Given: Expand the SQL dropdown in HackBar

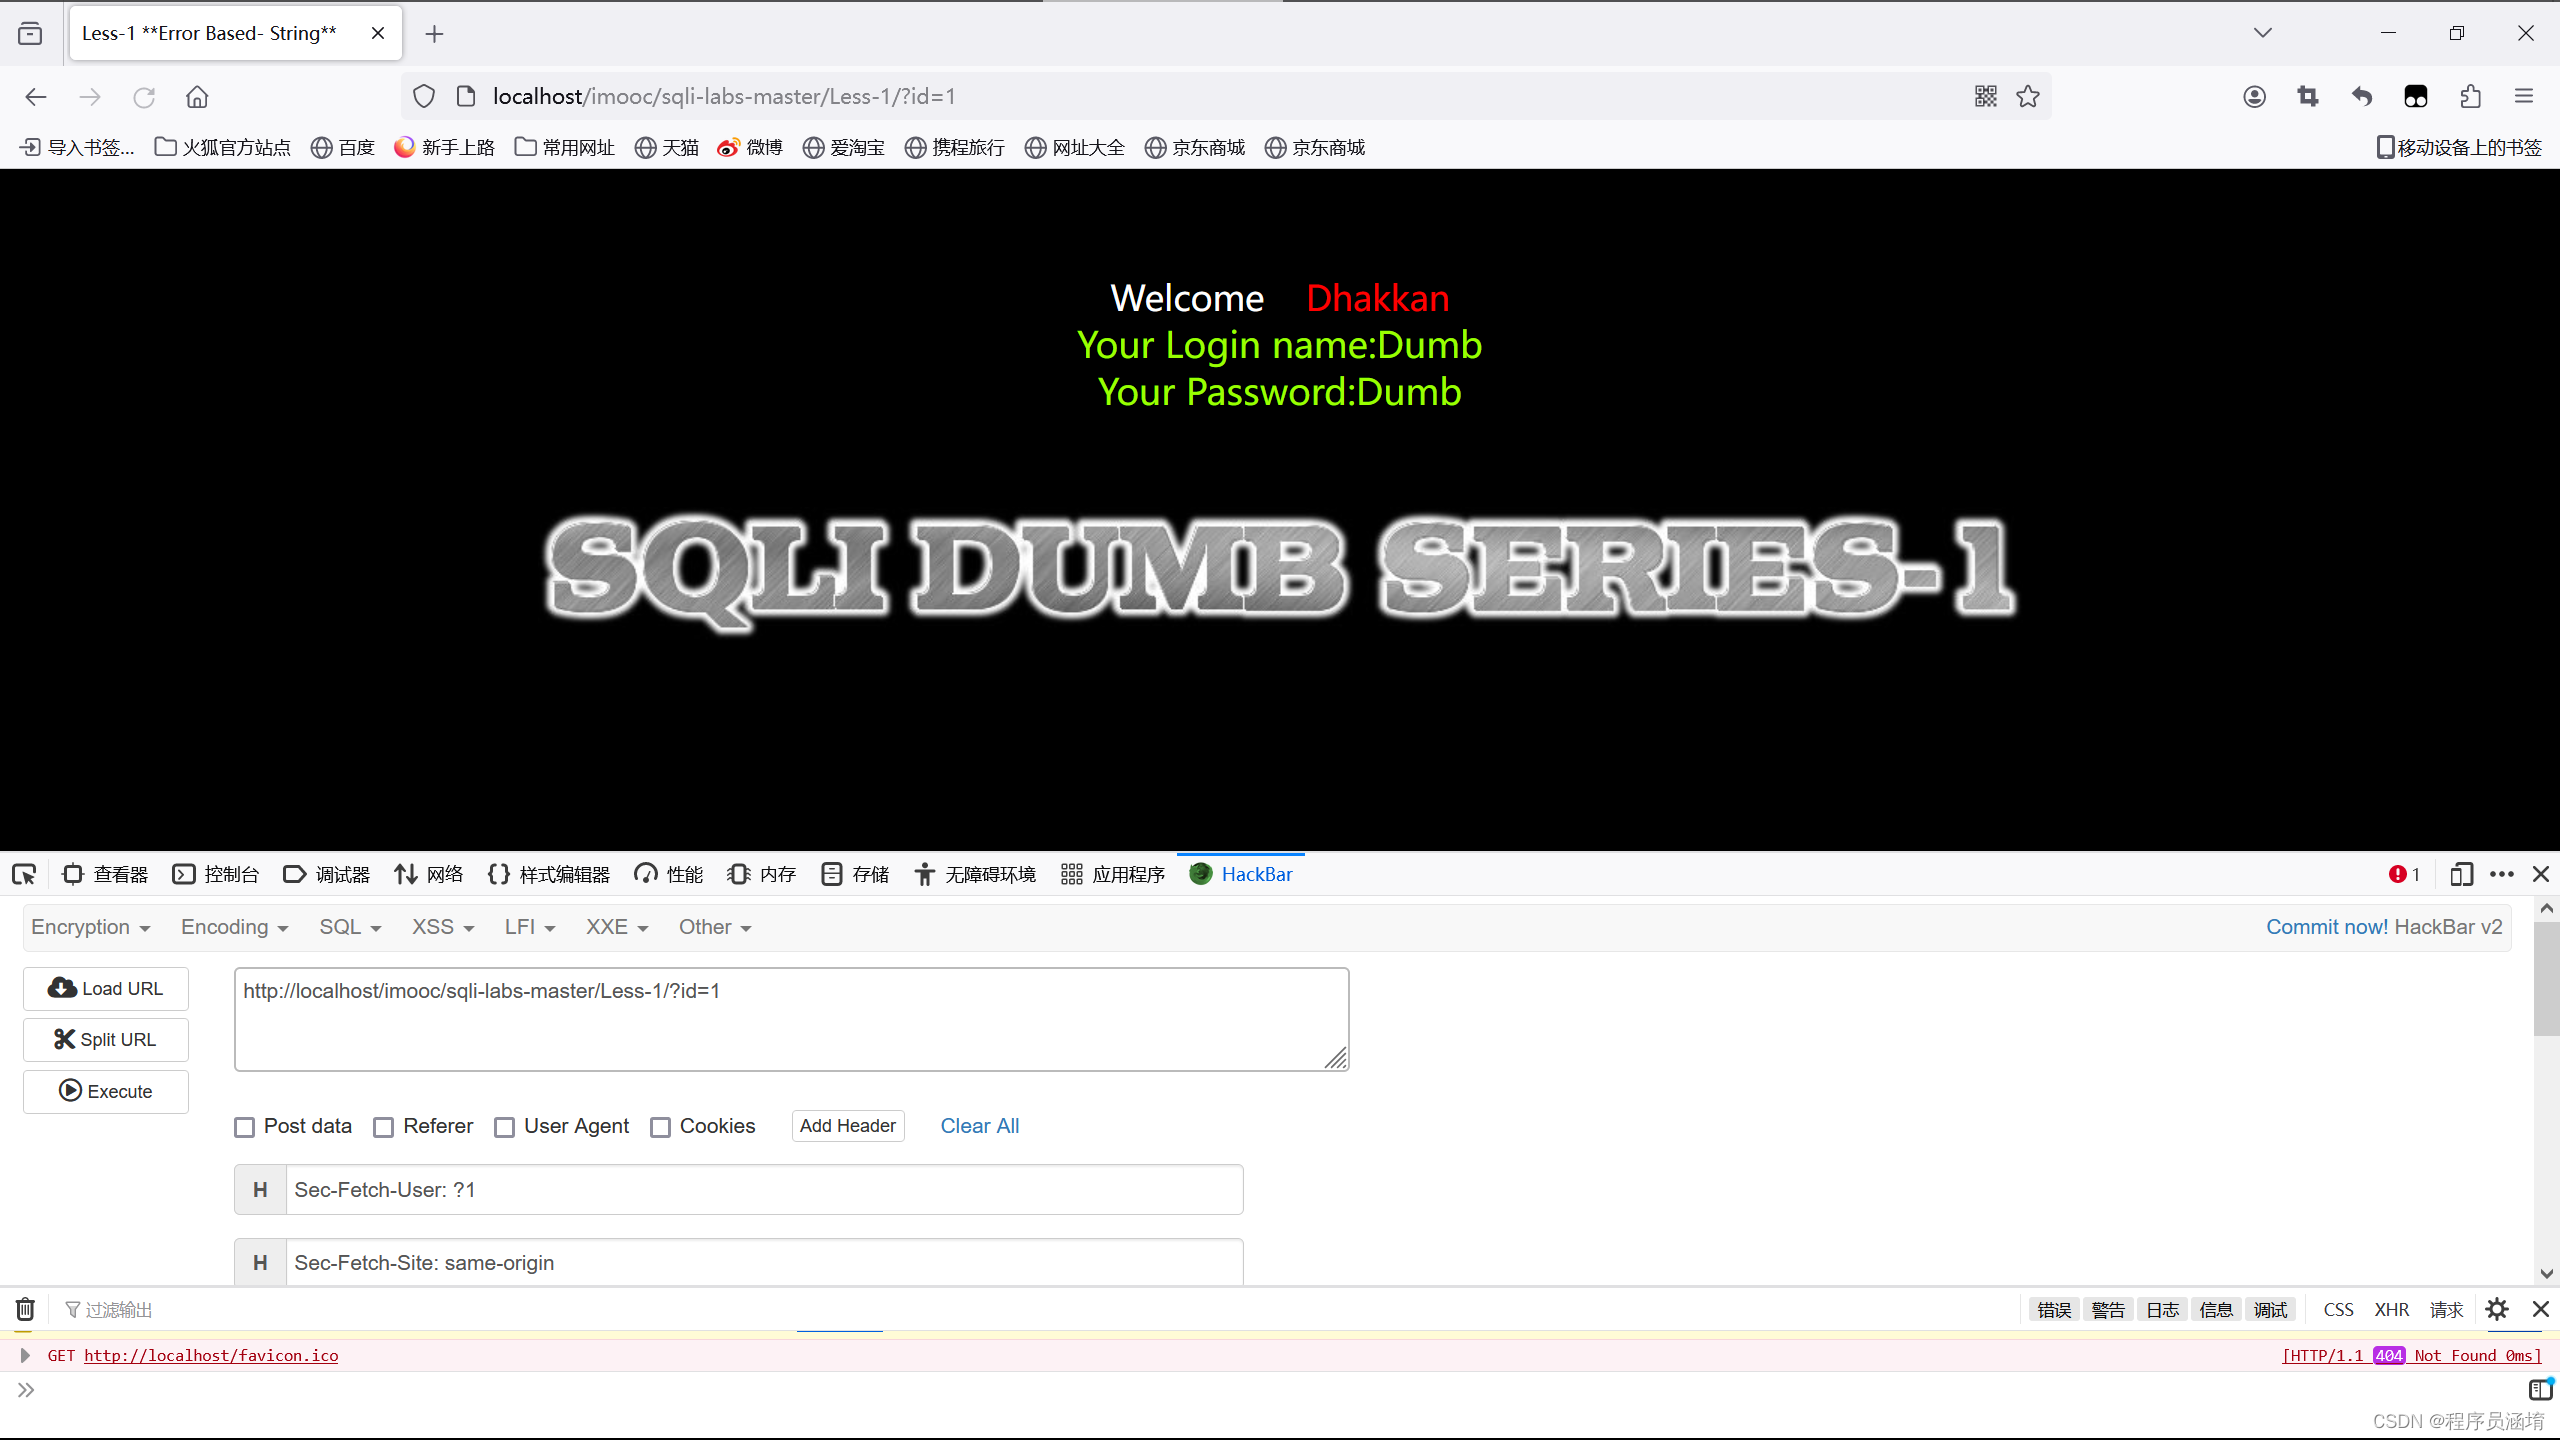Looking at the screenshot, I should pos(350,928).
